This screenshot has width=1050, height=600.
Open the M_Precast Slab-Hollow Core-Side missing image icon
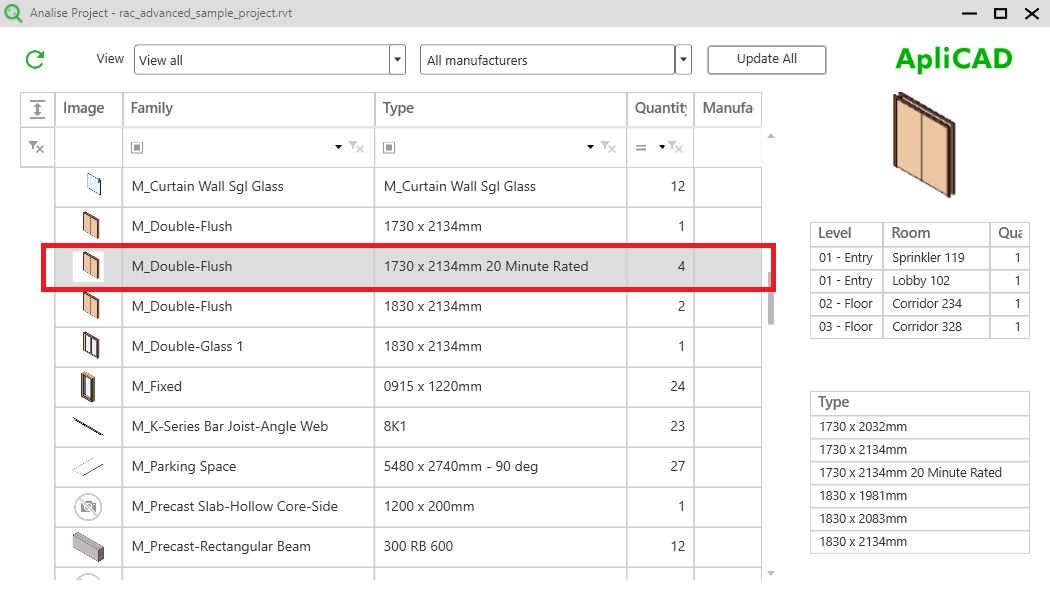coord(89,506)
